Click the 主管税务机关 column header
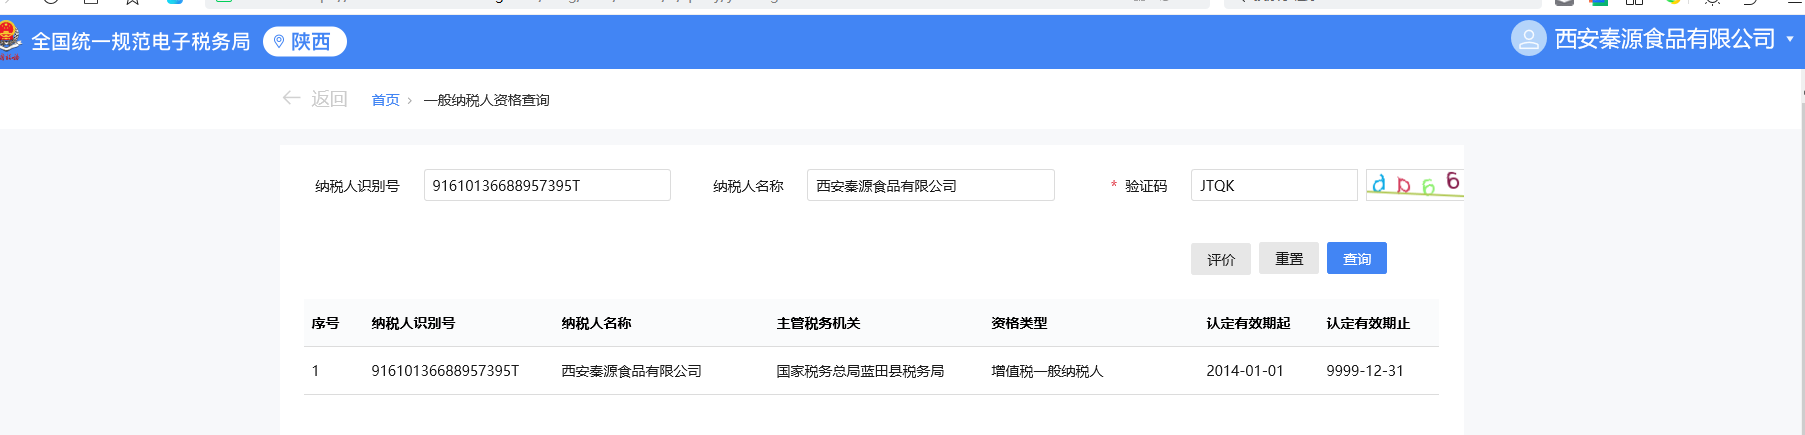The width and height of the screenshot is (1805, 435). point(818,323)
